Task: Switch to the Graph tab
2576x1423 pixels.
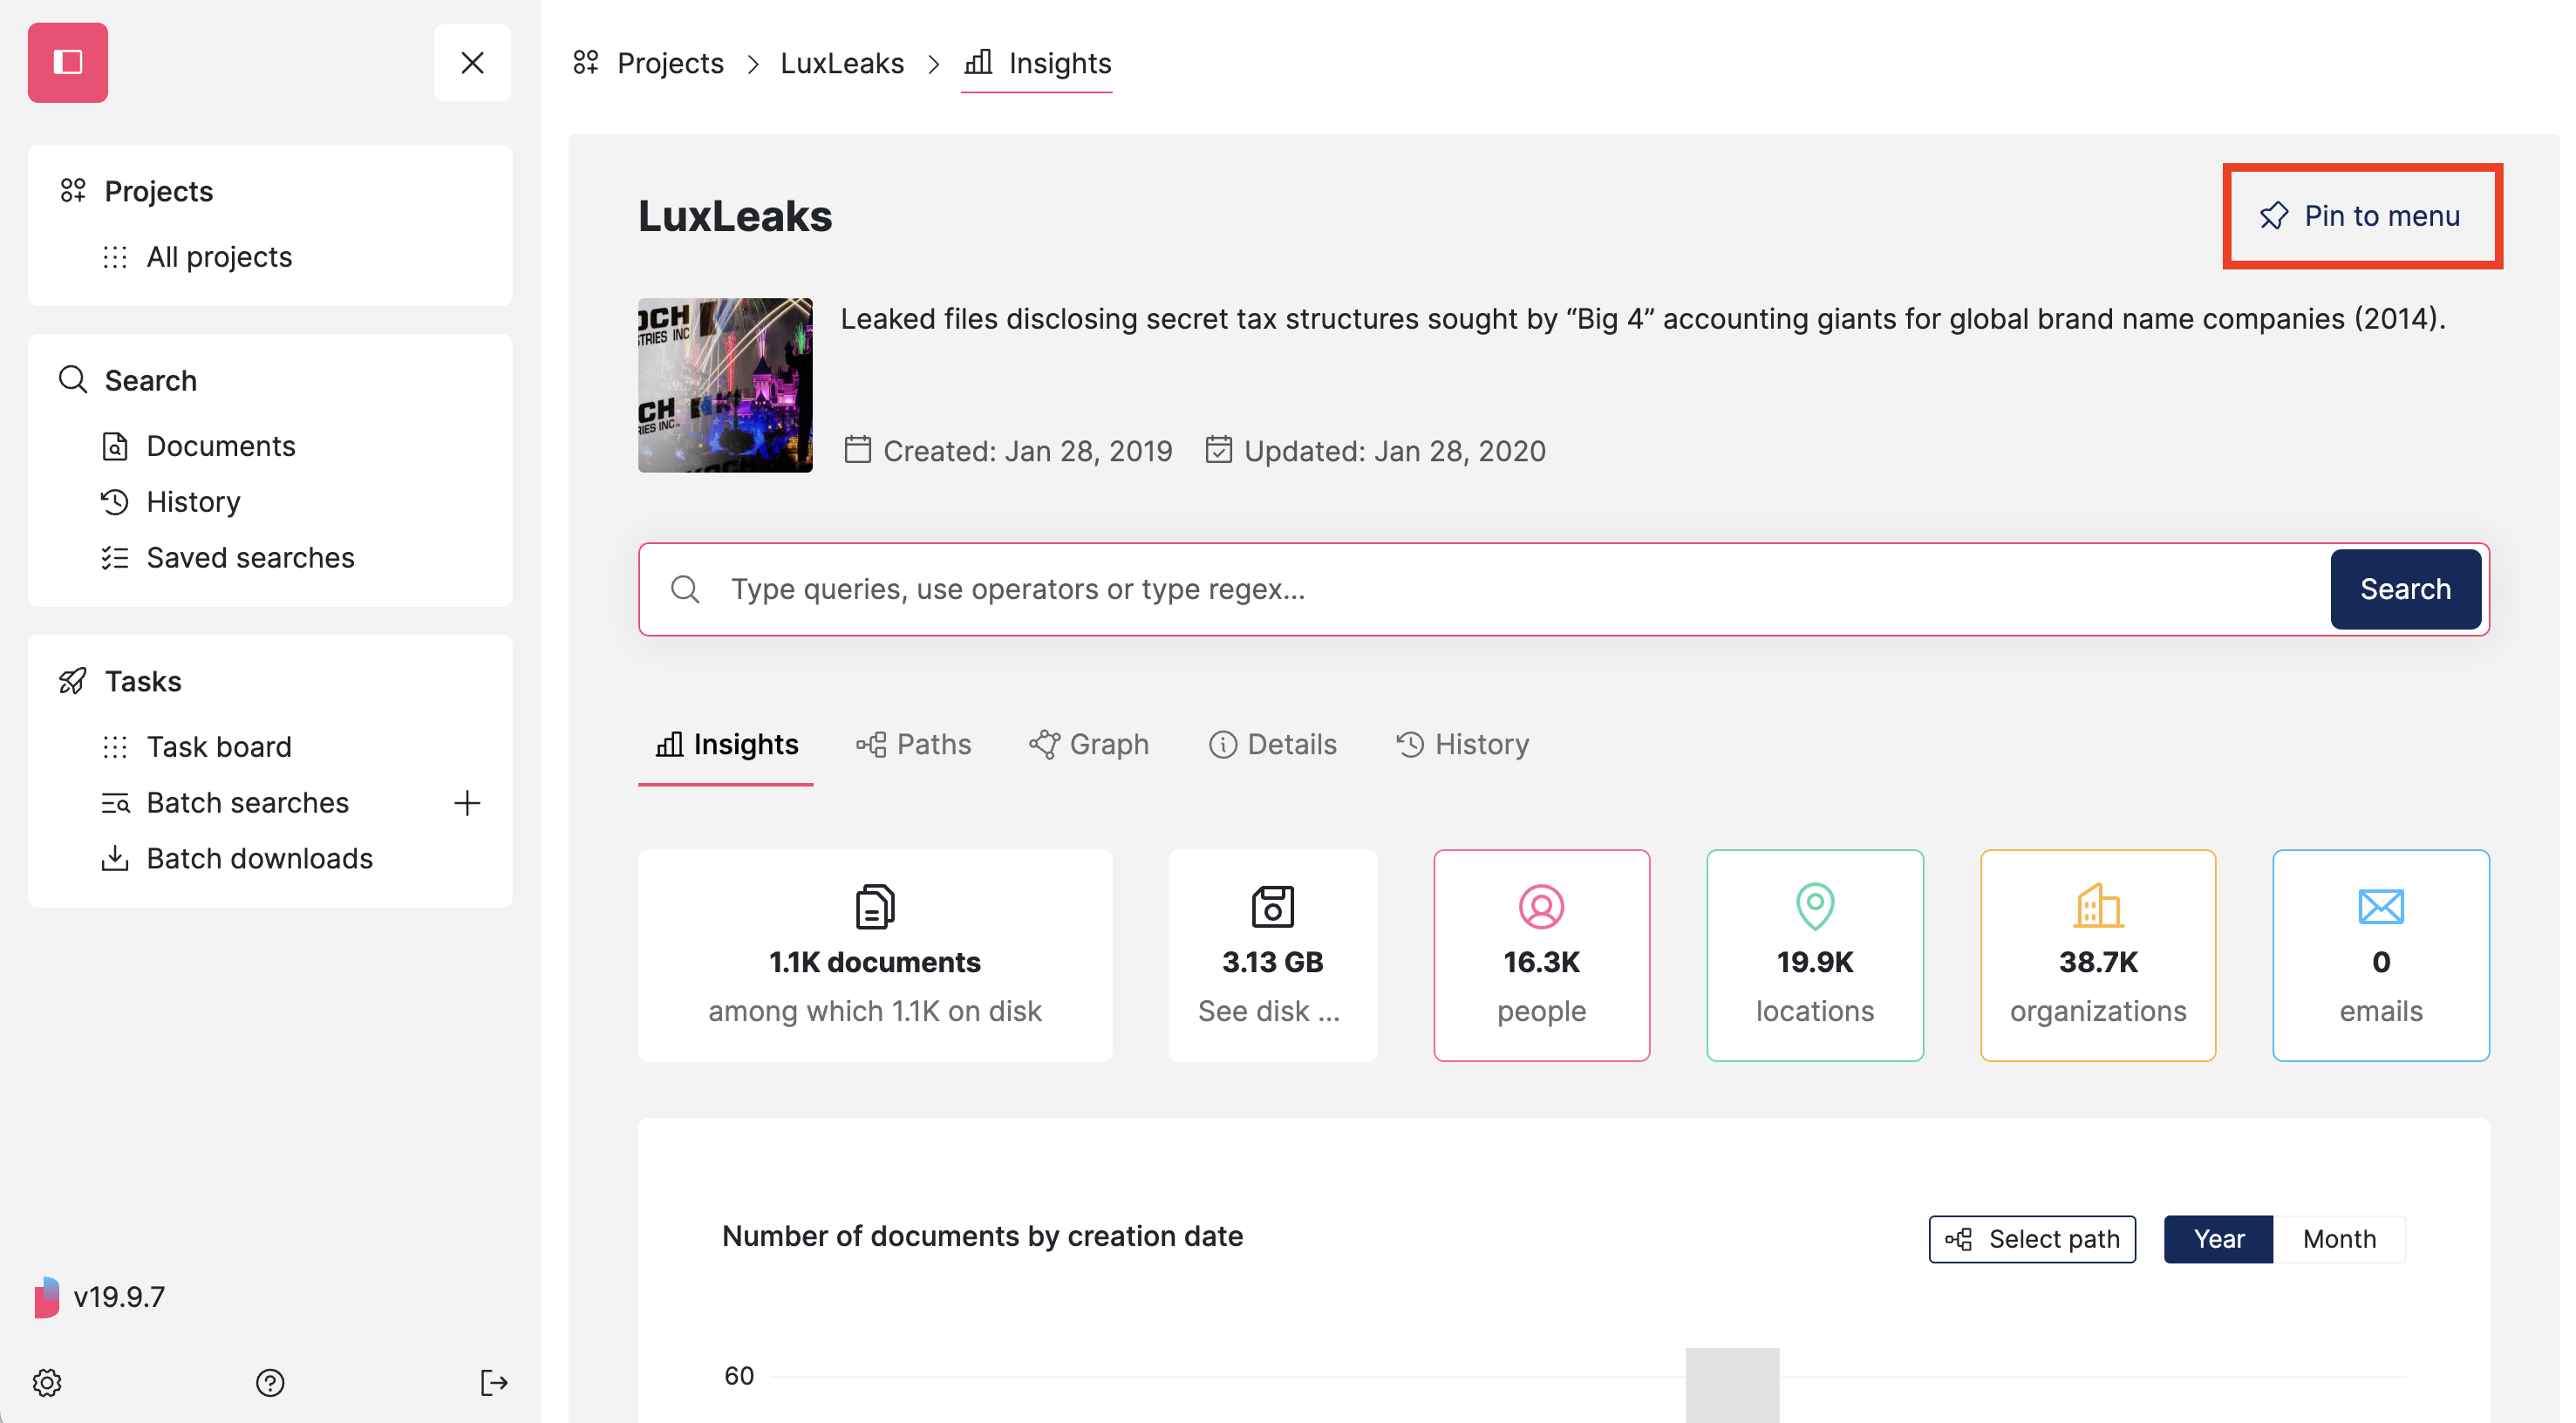Action: click(1089, 744)
